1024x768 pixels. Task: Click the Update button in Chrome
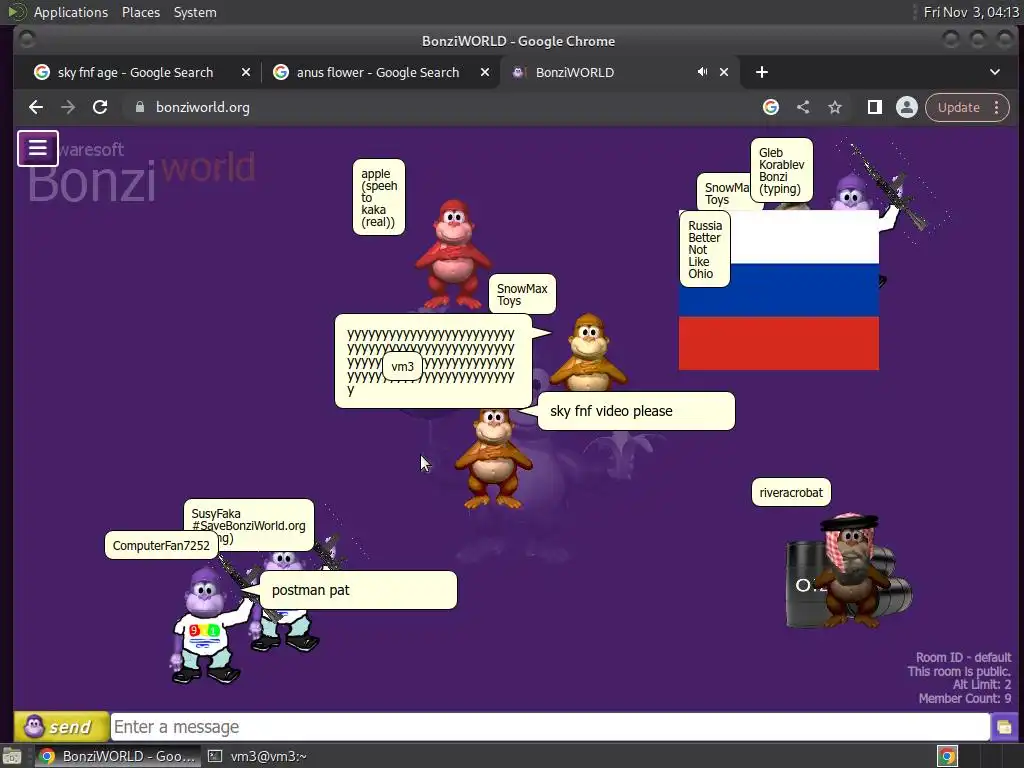click(959, 107)
